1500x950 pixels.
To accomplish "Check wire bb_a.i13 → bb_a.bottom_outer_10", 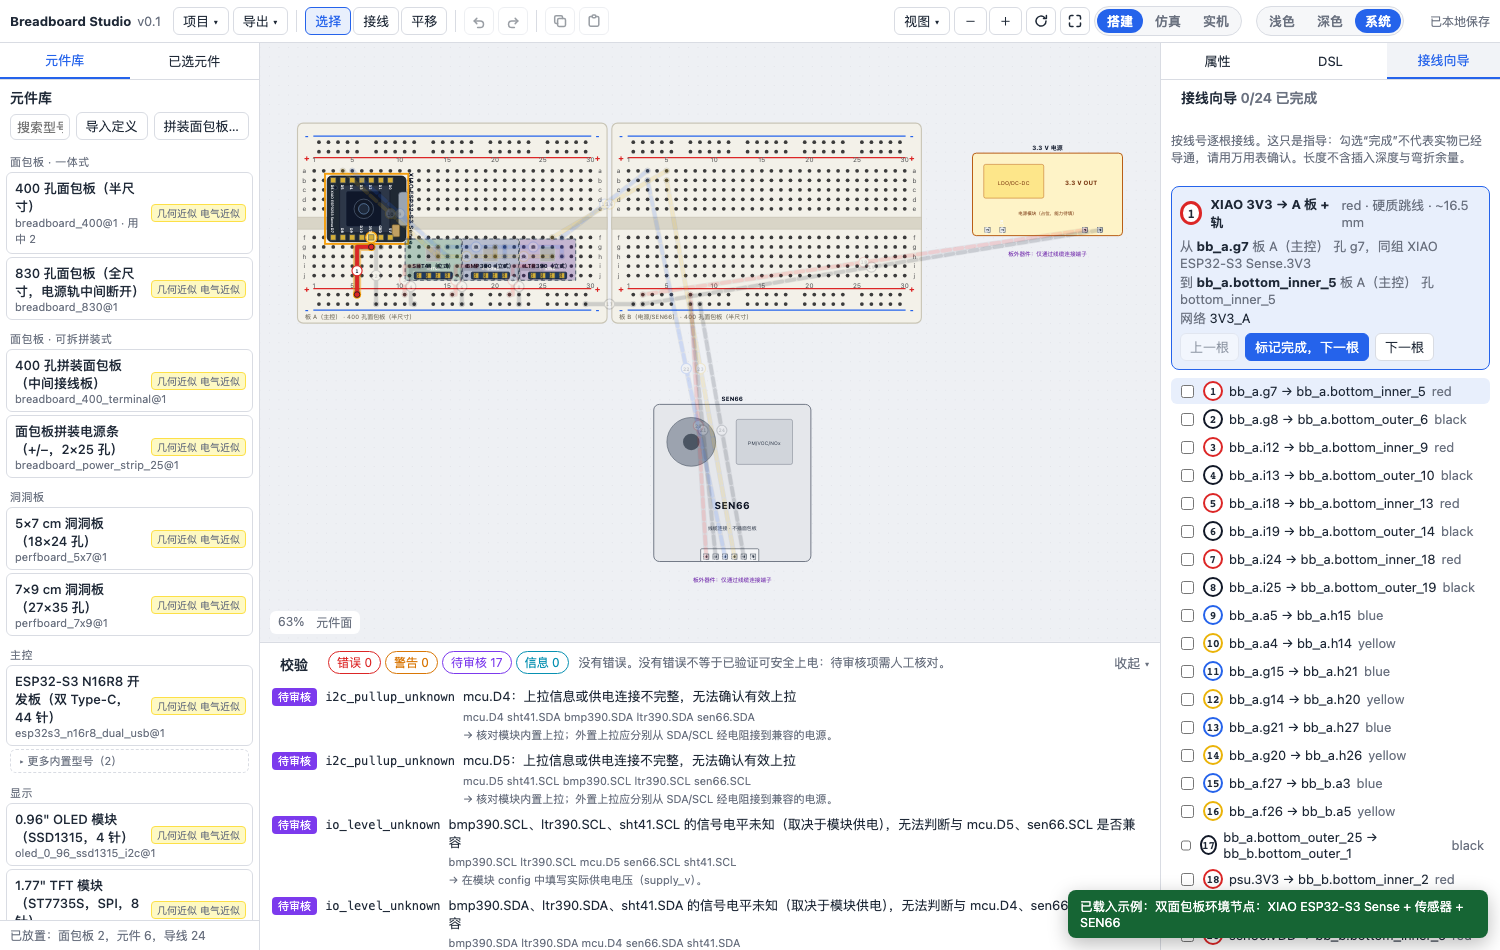I will pyautogui.click(x=1187, y=476).
